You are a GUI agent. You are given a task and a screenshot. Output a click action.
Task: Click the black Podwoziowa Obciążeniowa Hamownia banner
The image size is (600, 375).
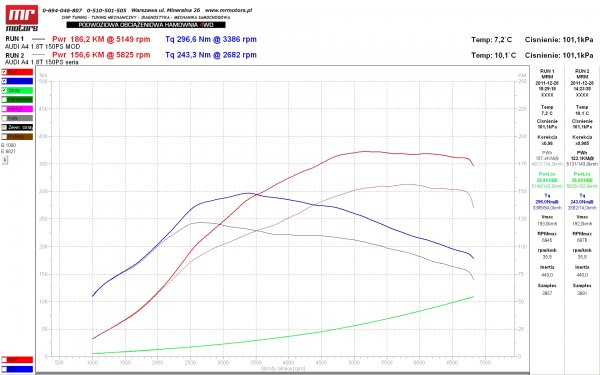146,25
